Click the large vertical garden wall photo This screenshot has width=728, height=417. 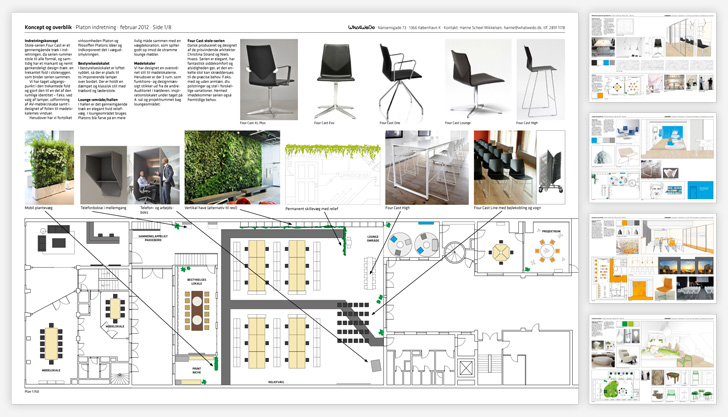(232, 167)
